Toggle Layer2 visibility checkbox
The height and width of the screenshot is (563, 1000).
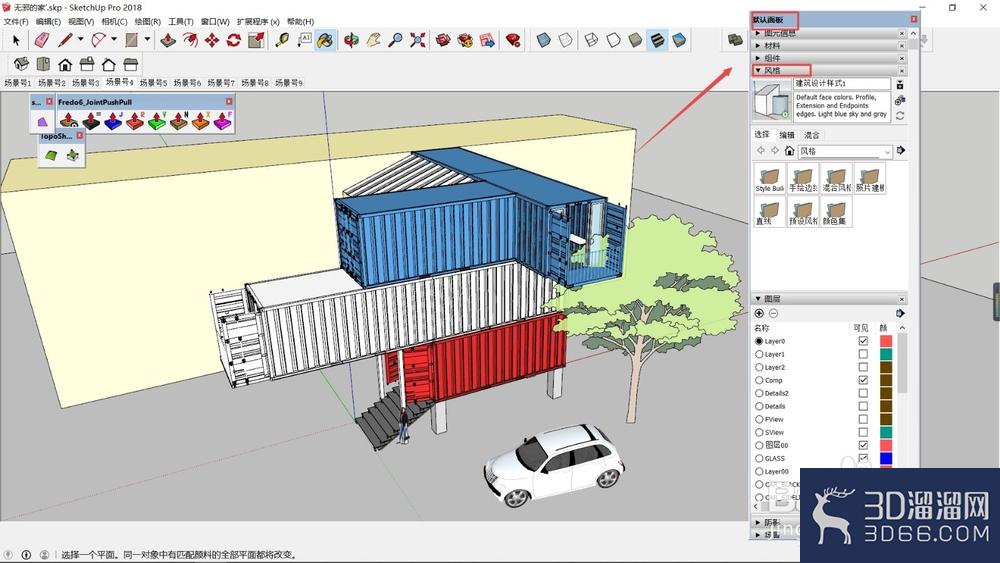point(863,367)
